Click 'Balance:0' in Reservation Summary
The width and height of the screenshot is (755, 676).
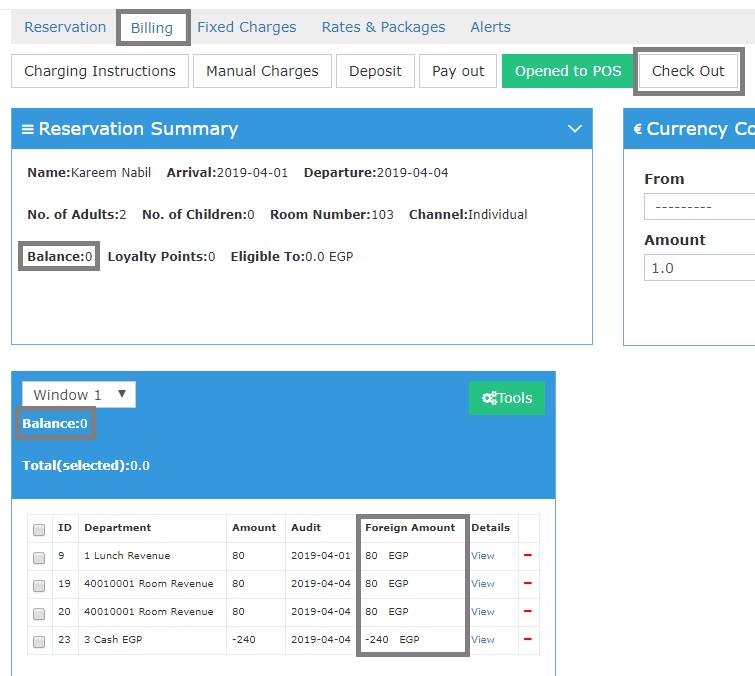[60, 256]
